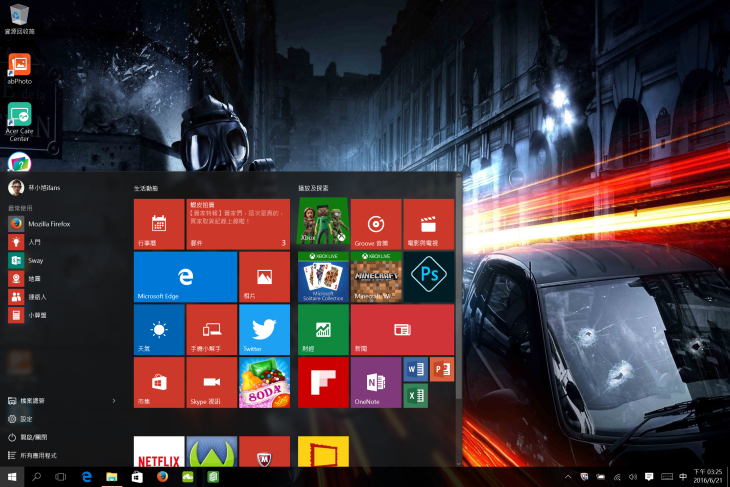
Task: Open the Candy Crush Soda tile
Action: pos(264,382)
